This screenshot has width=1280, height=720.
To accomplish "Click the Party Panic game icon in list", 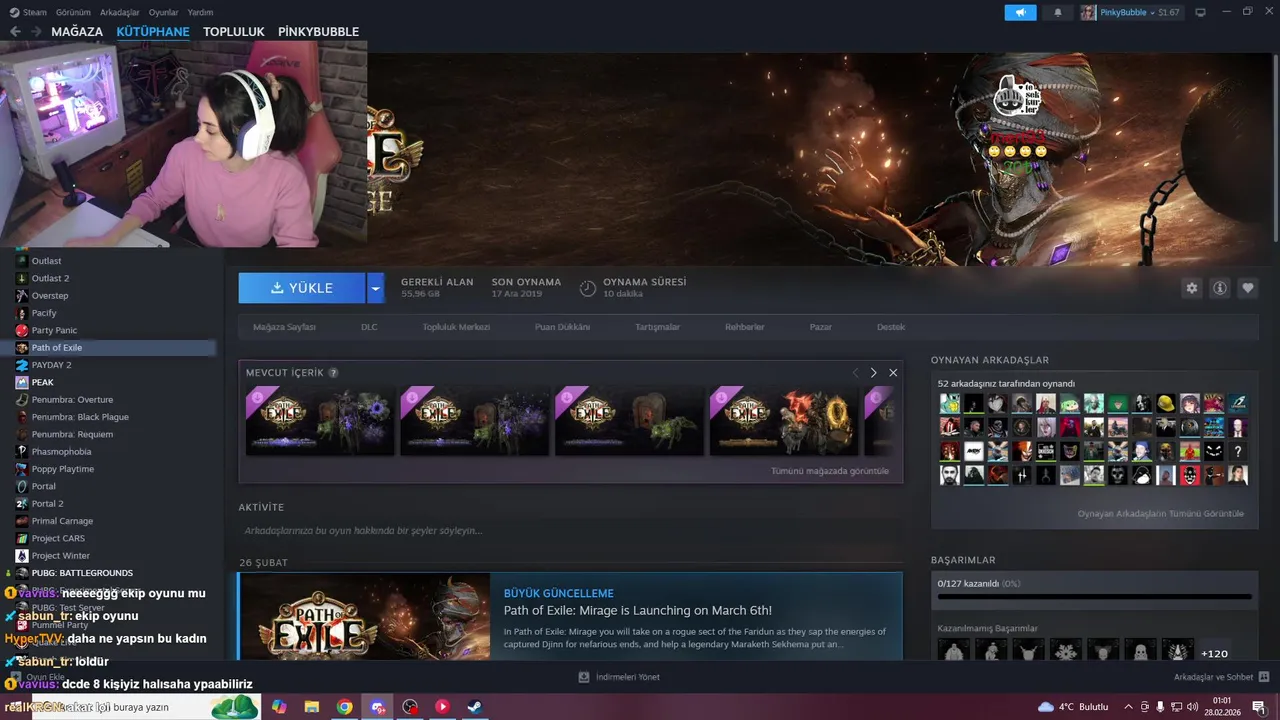I will [x=22, y=330].
